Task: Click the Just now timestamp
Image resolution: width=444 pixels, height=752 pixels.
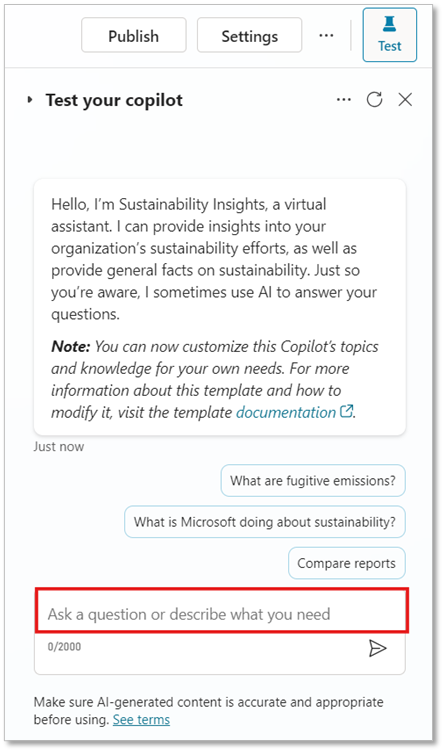Action: [58, 446]
